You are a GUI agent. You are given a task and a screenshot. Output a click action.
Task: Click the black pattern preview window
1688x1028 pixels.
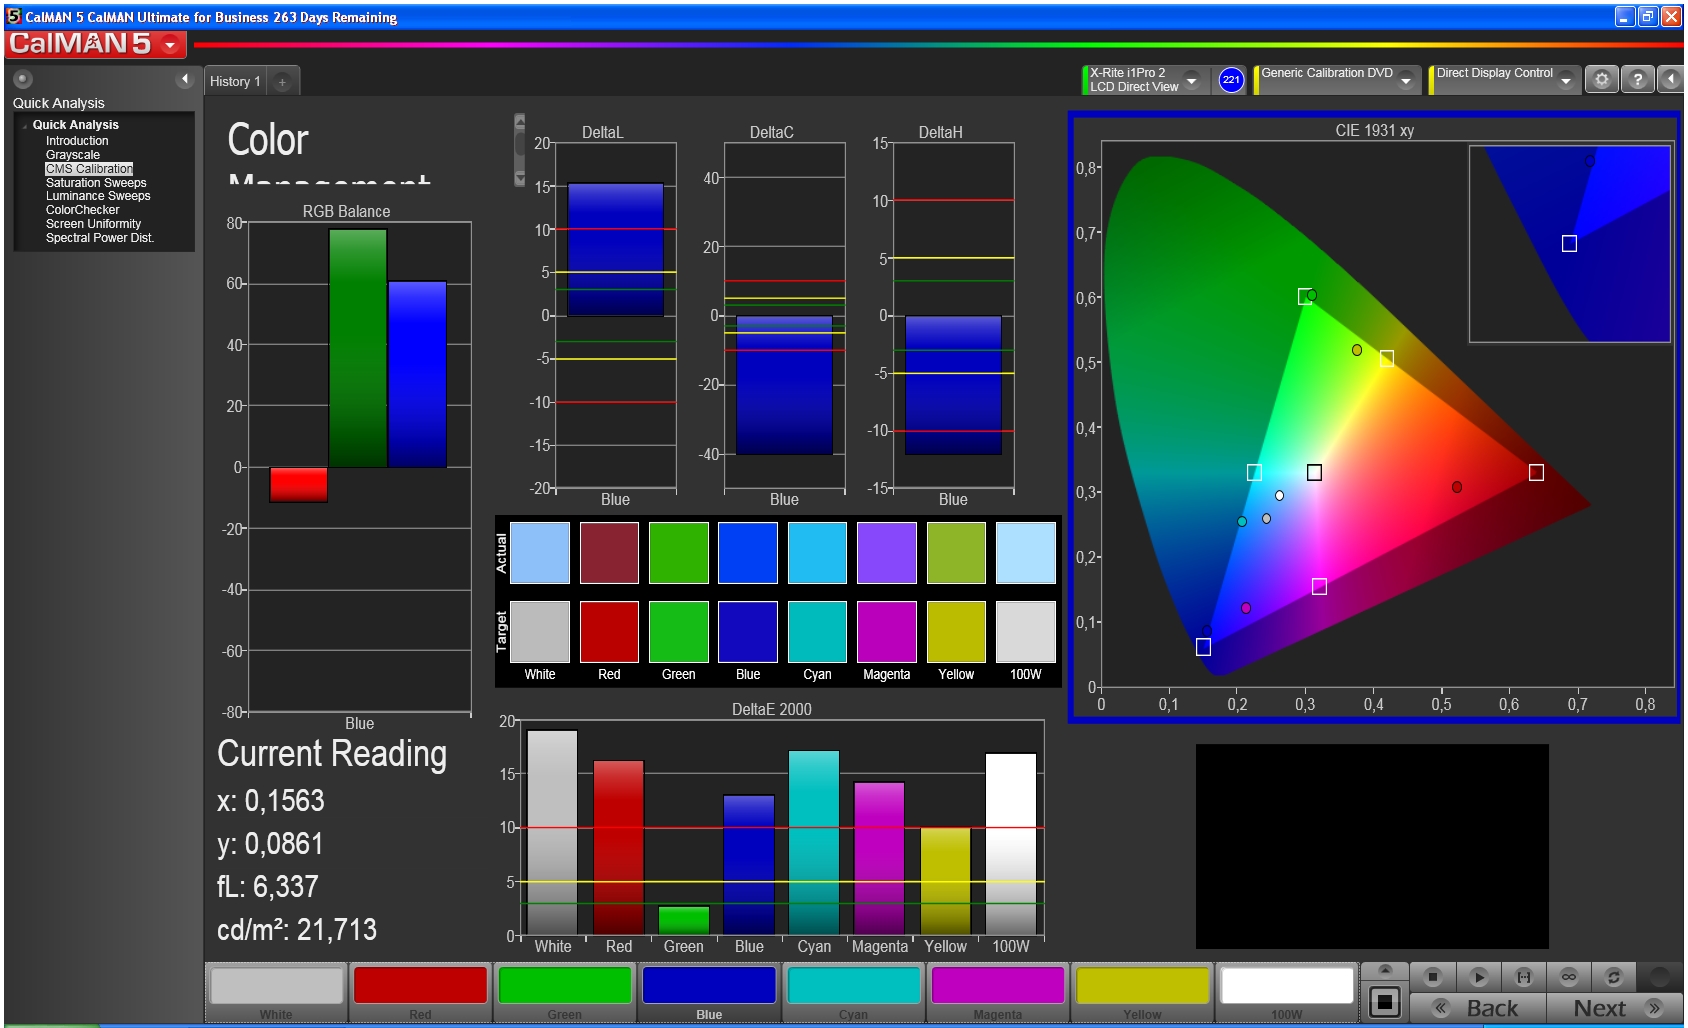1372,846
